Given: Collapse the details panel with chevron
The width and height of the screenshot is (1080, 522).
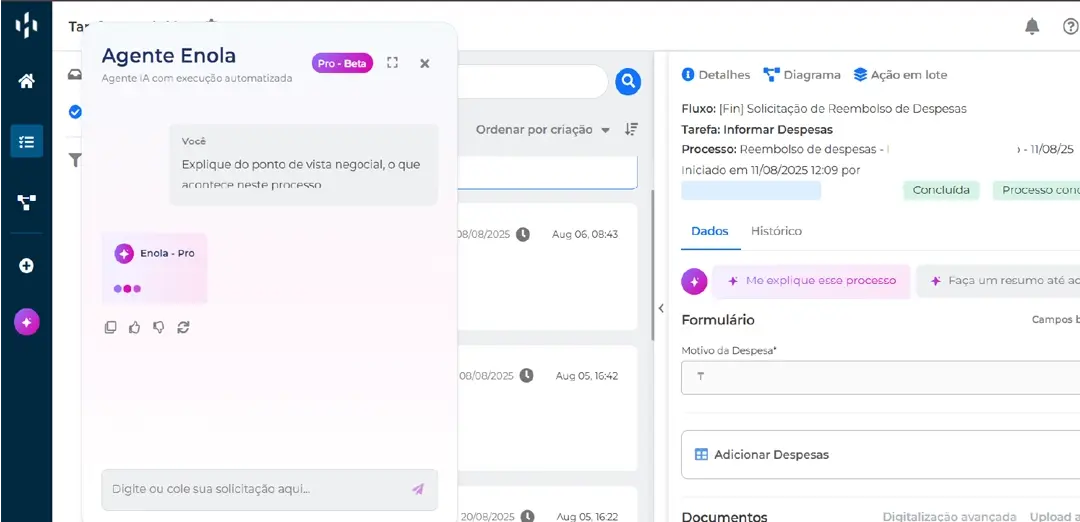Looking at the screenshot, I should (x=660, y=308).
